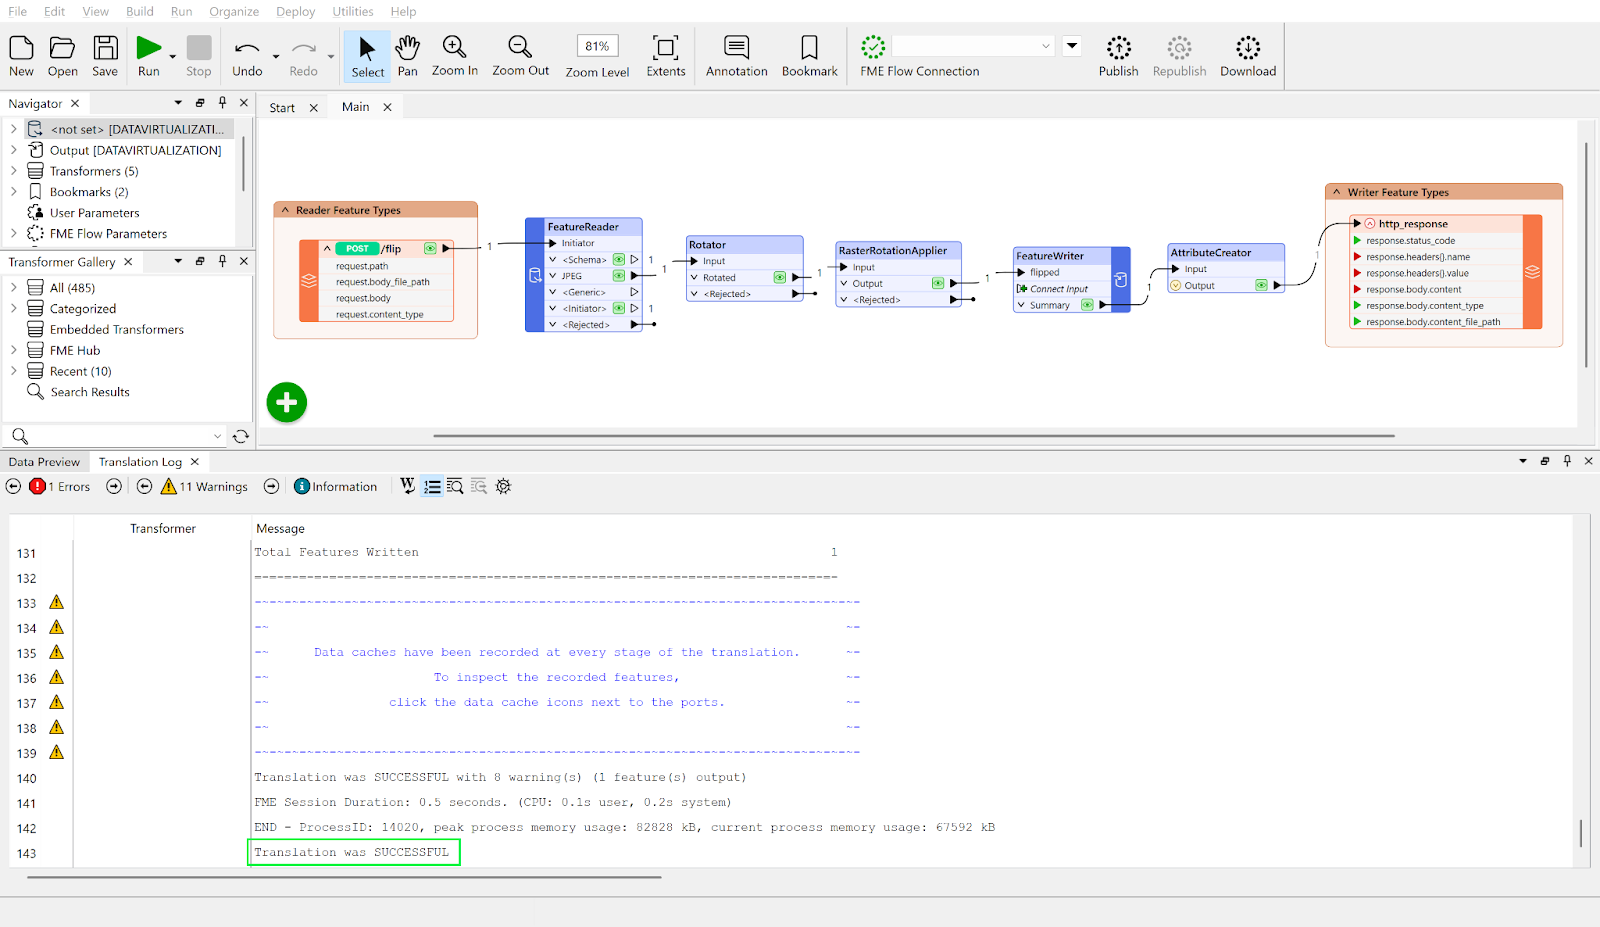Inspect cached data on POST /flip feature type
The image size is (1600, 927).
pyautogui.click(x=430, y=249)
